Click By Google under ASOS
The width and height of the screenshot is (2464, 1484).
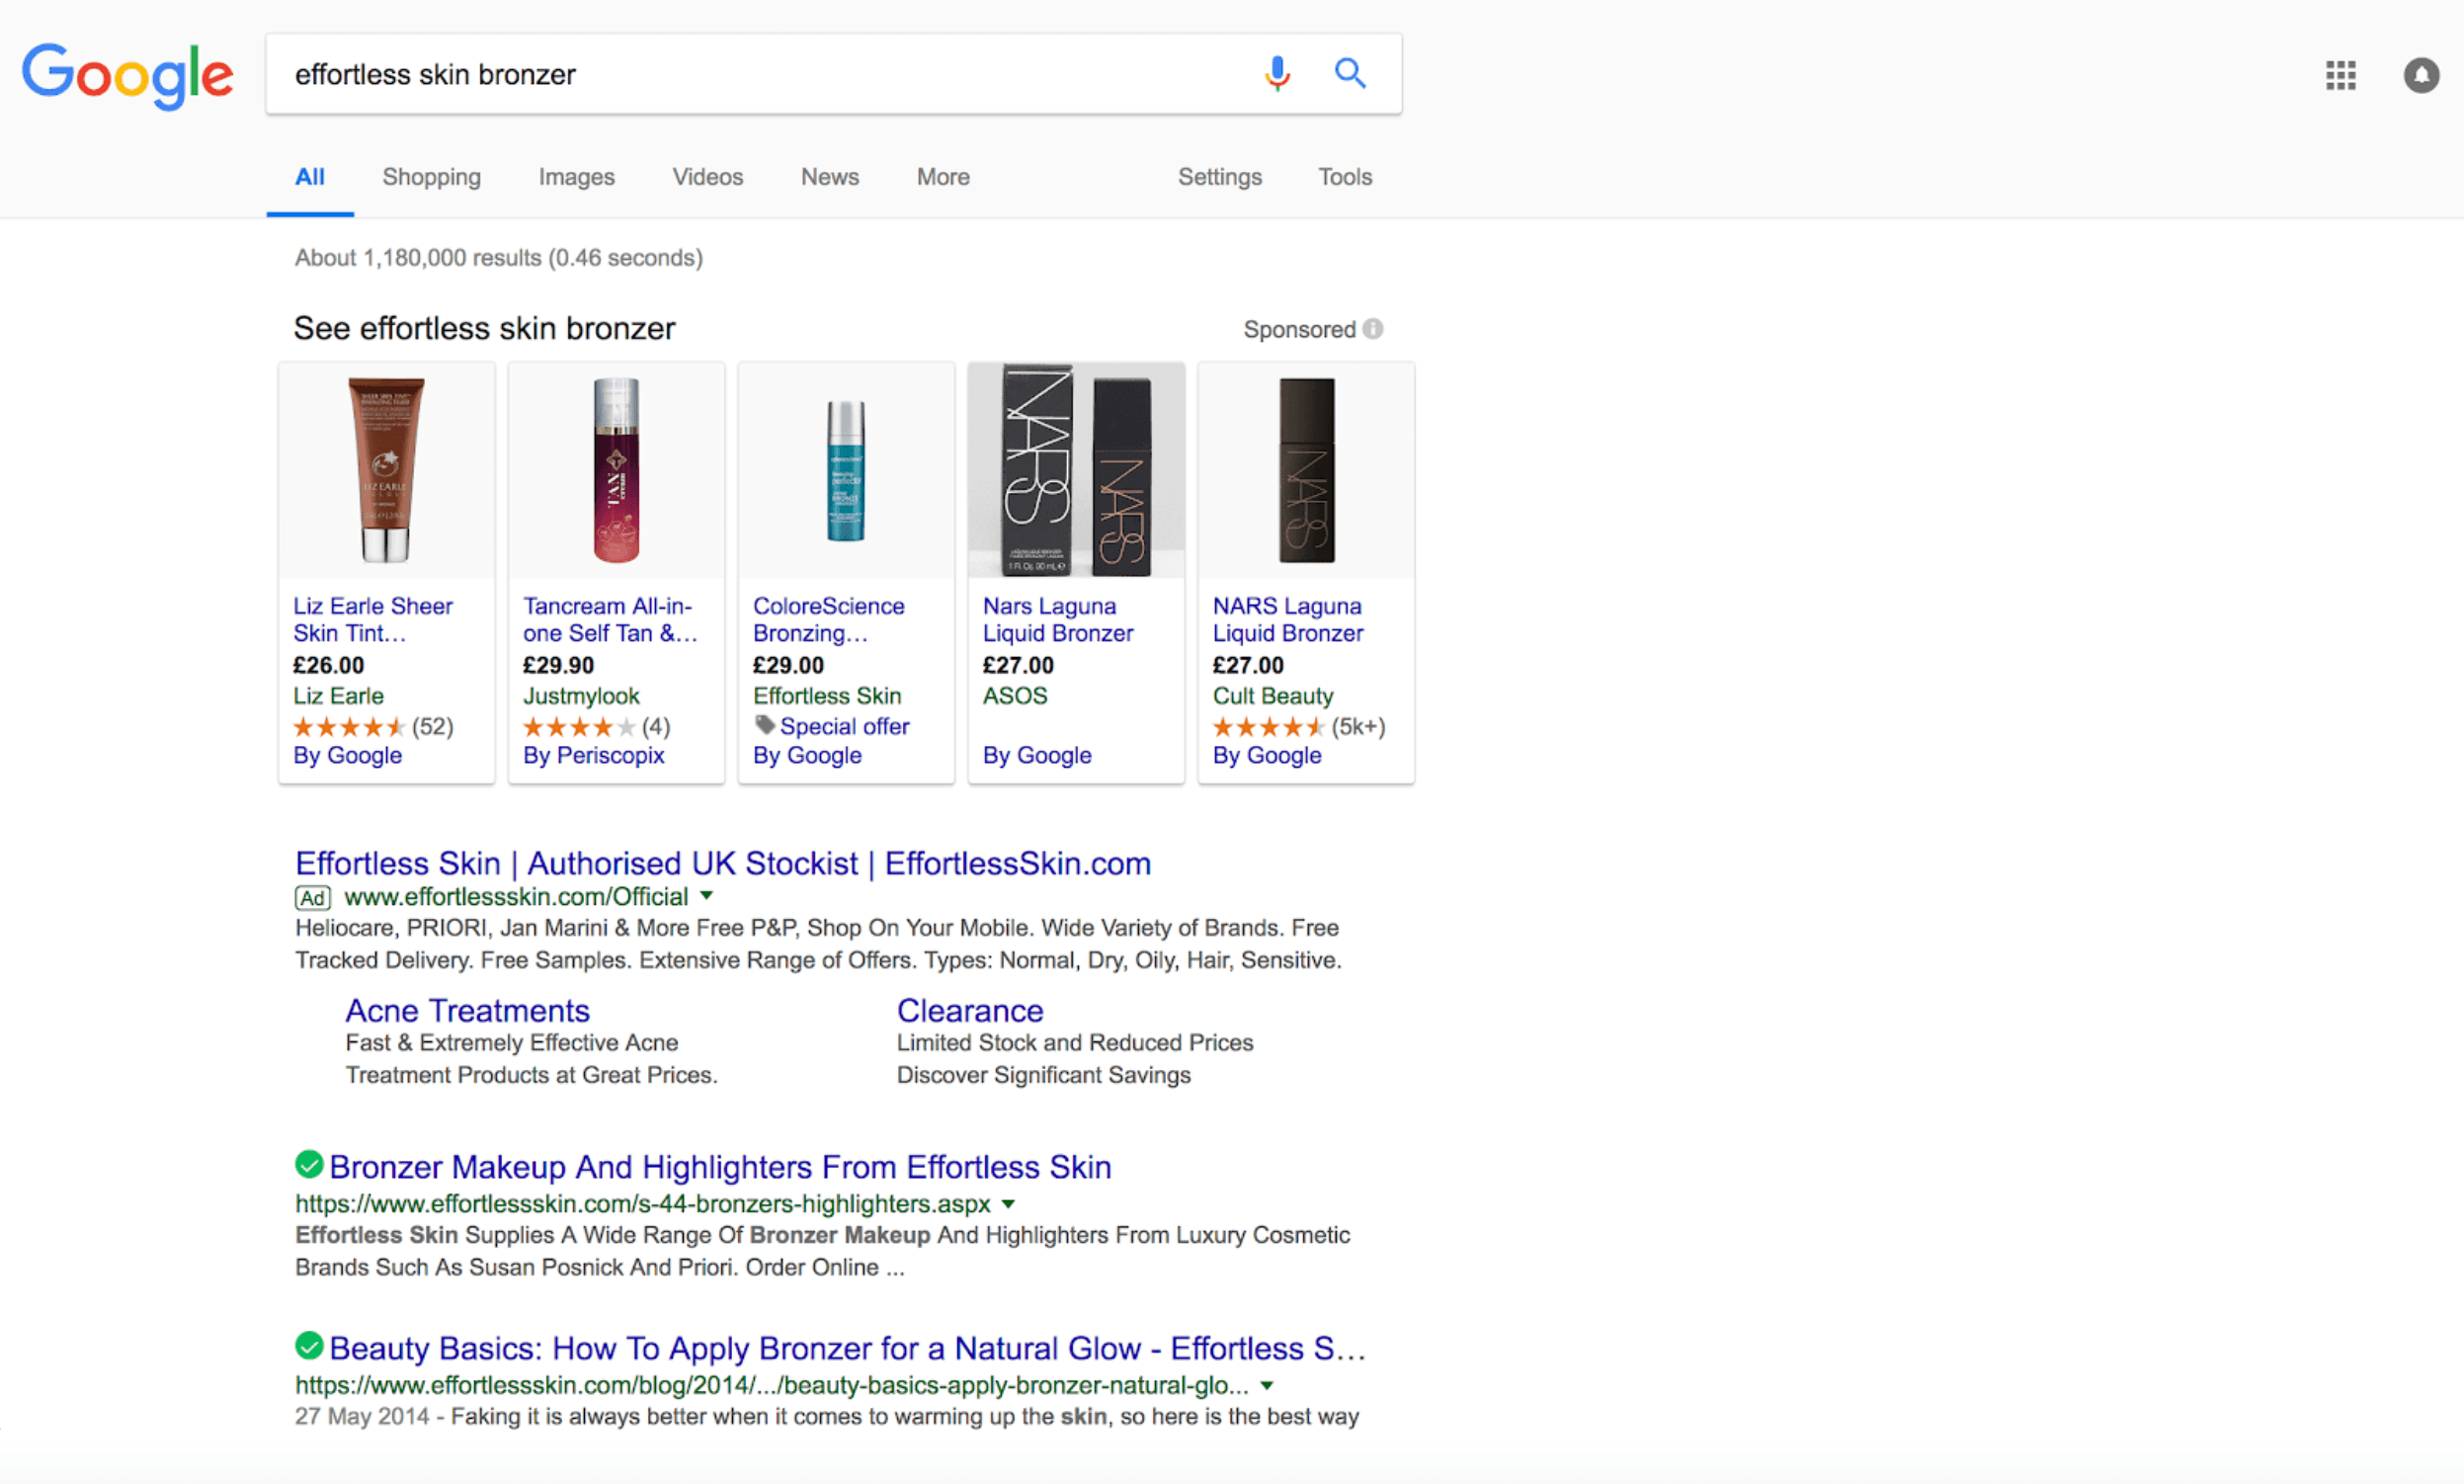click(x=1037, y=755)
